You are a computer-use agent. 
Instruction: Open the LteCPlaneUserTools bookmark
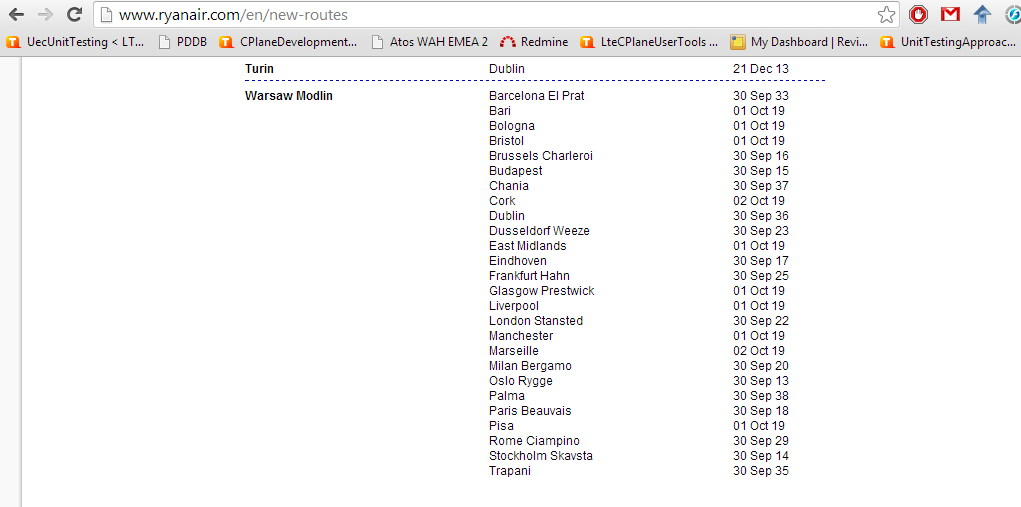coord(649,42)
